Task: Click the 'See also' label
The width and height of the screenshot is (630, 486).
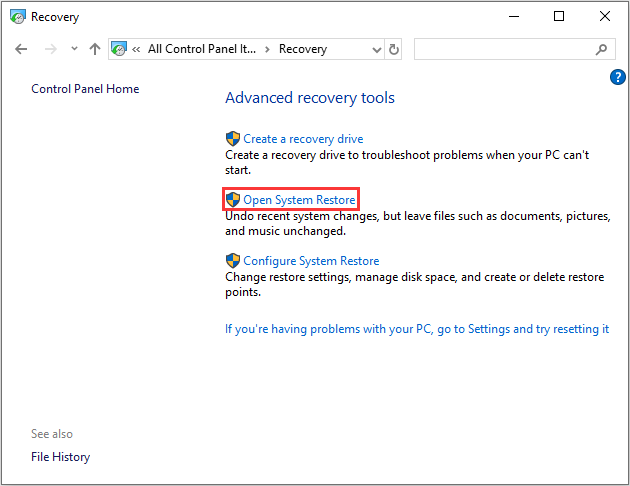Action: pyautogui.click(x=52, y=434)
